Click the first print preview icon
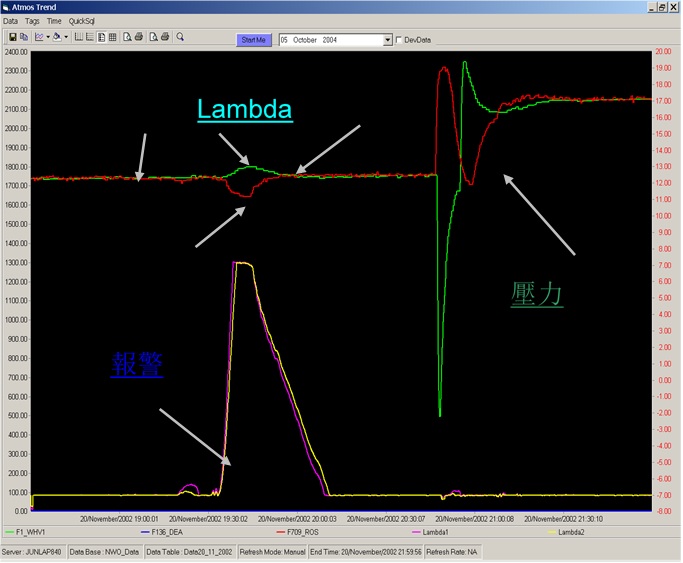683x563 pixels. pos(126,38)
